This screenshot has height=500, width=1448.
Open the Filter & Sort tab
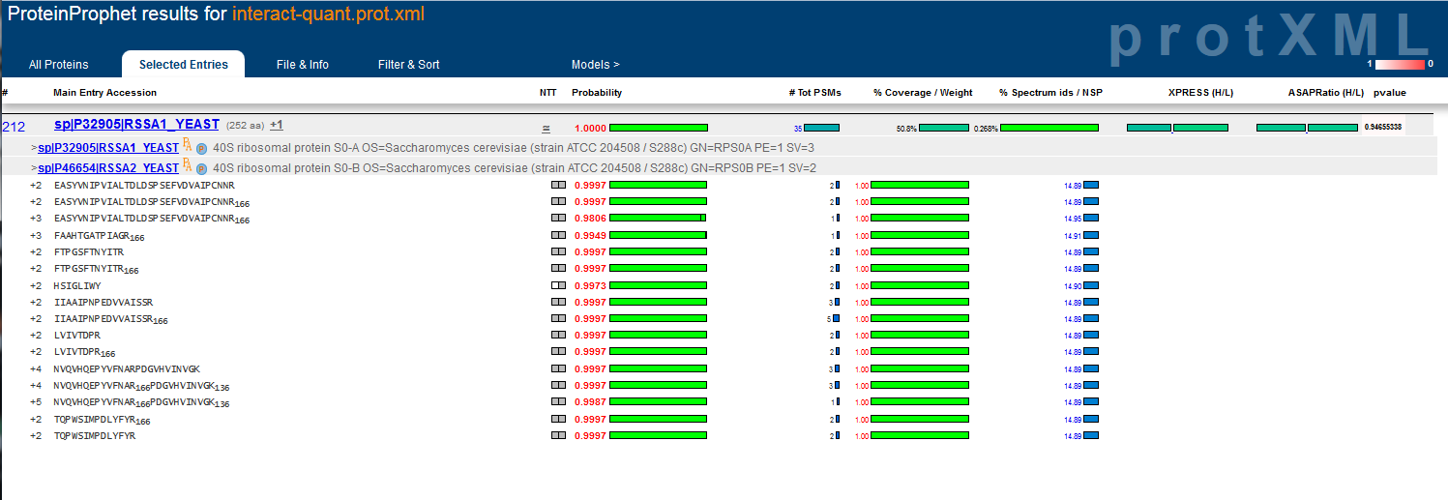(408, 65)
